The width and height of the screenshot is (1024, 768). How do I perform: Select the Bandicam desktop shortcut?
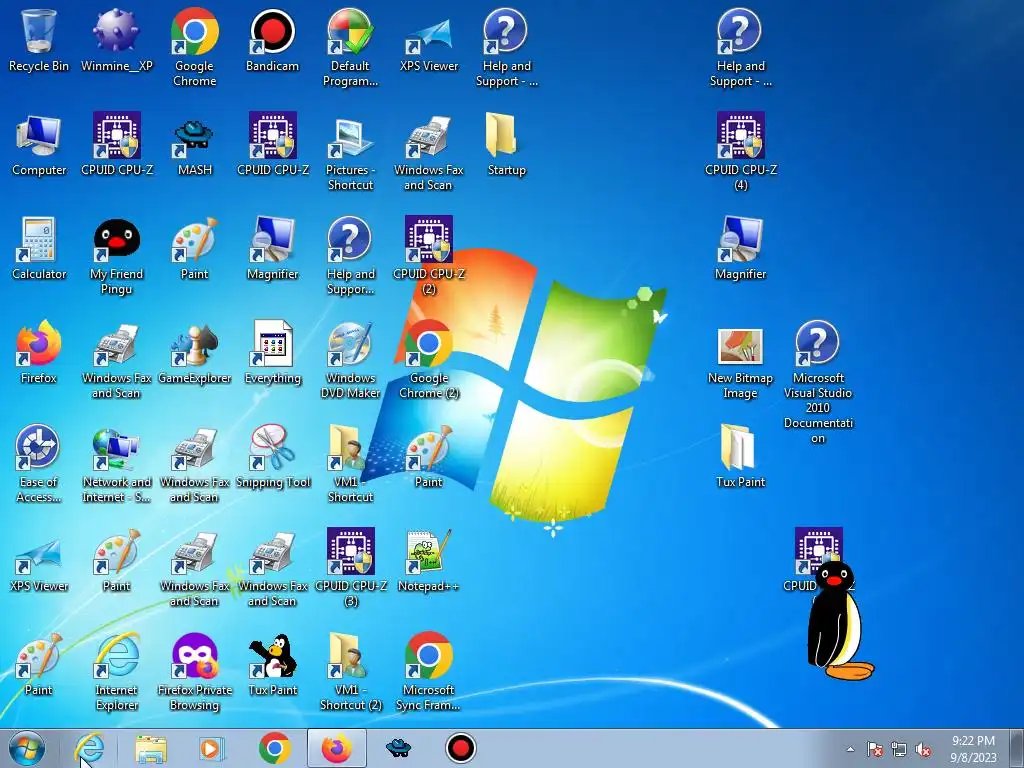tap(272, 40)
